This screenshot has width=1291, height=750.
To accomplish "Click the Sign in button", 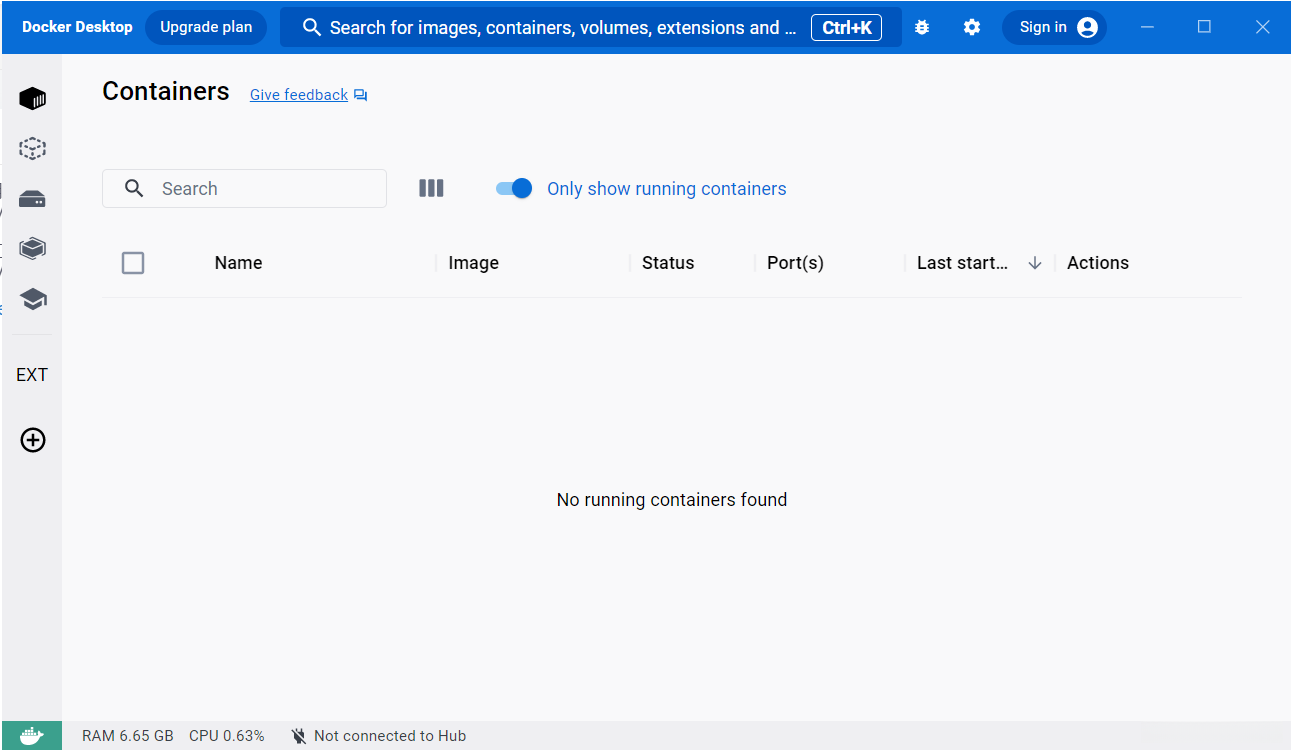I will point(1054,28).
